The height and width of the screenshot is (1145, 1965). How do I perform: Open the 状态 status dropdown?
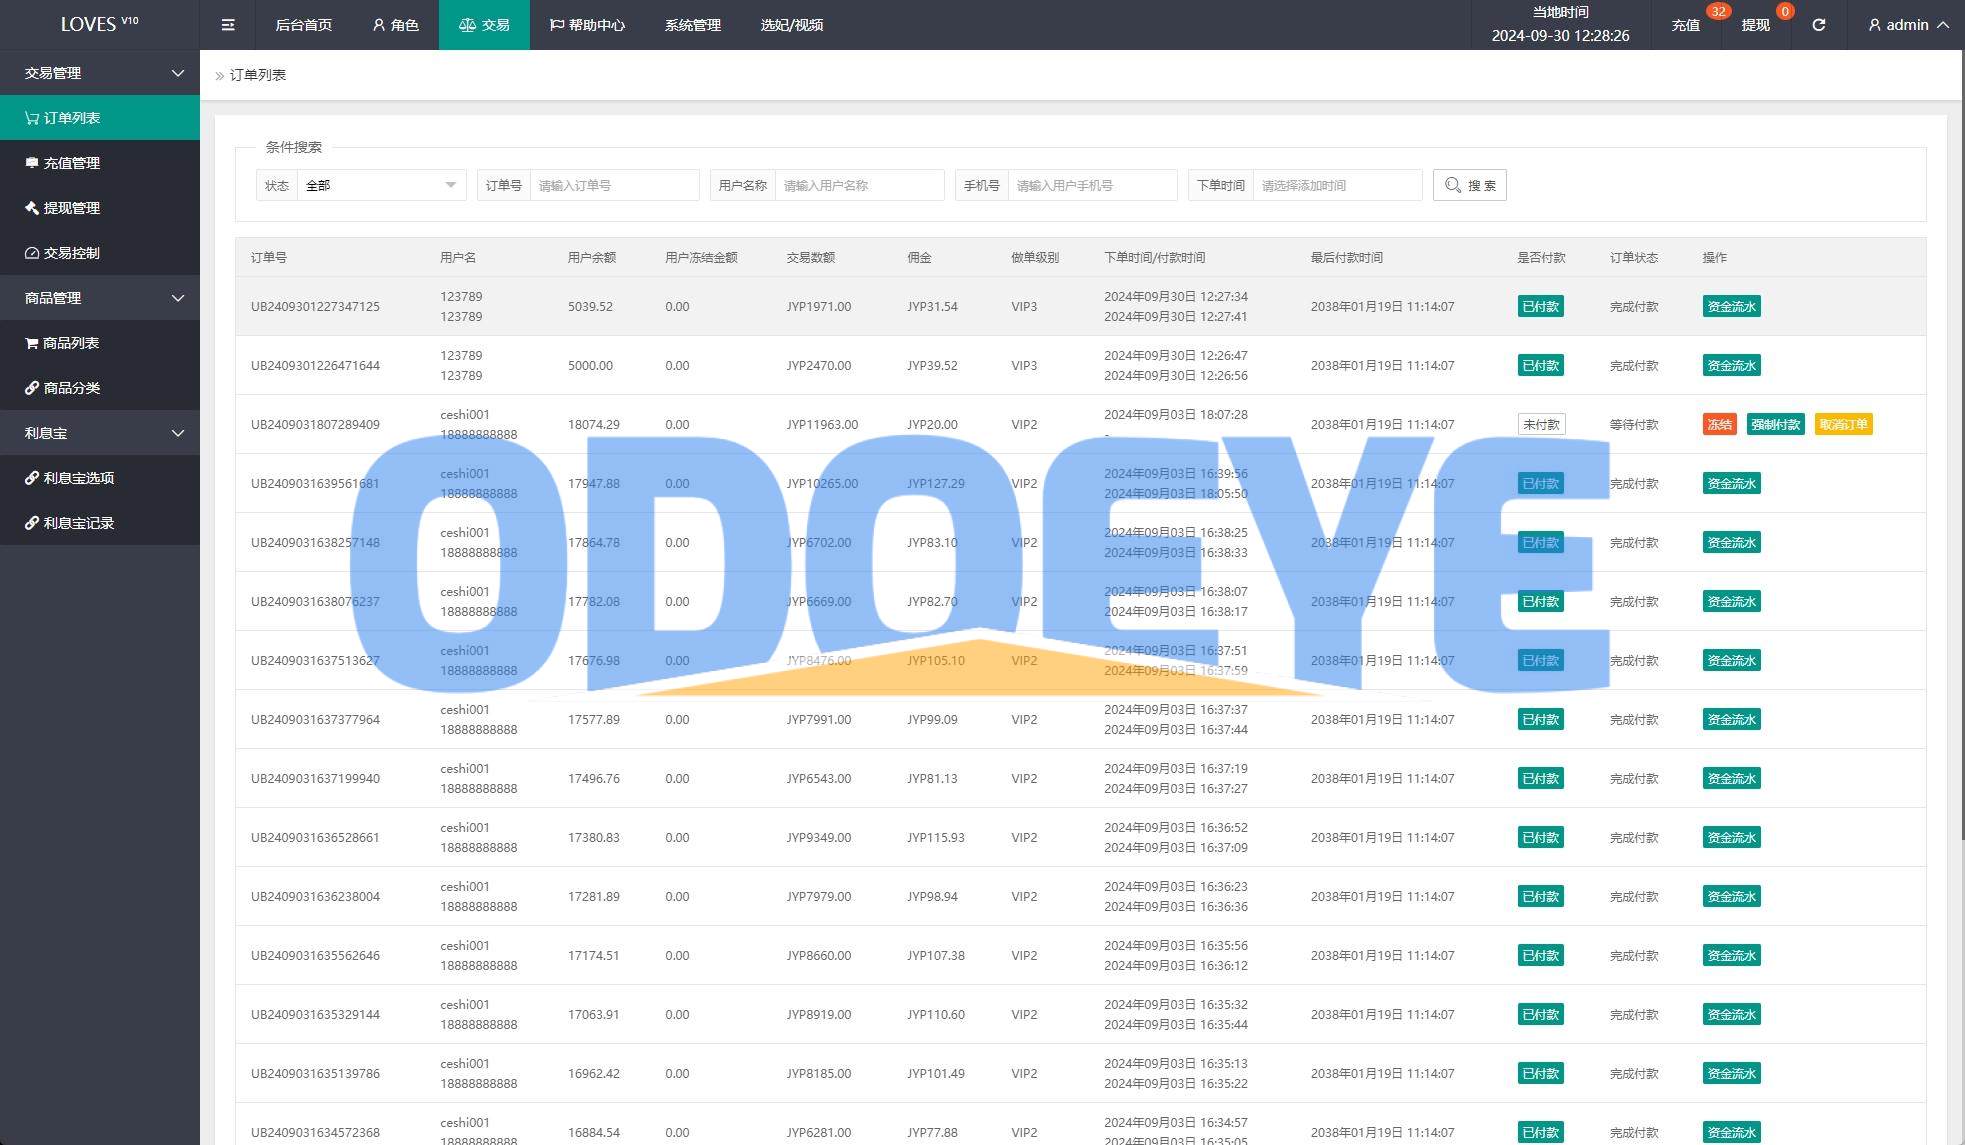click(381, 185)
